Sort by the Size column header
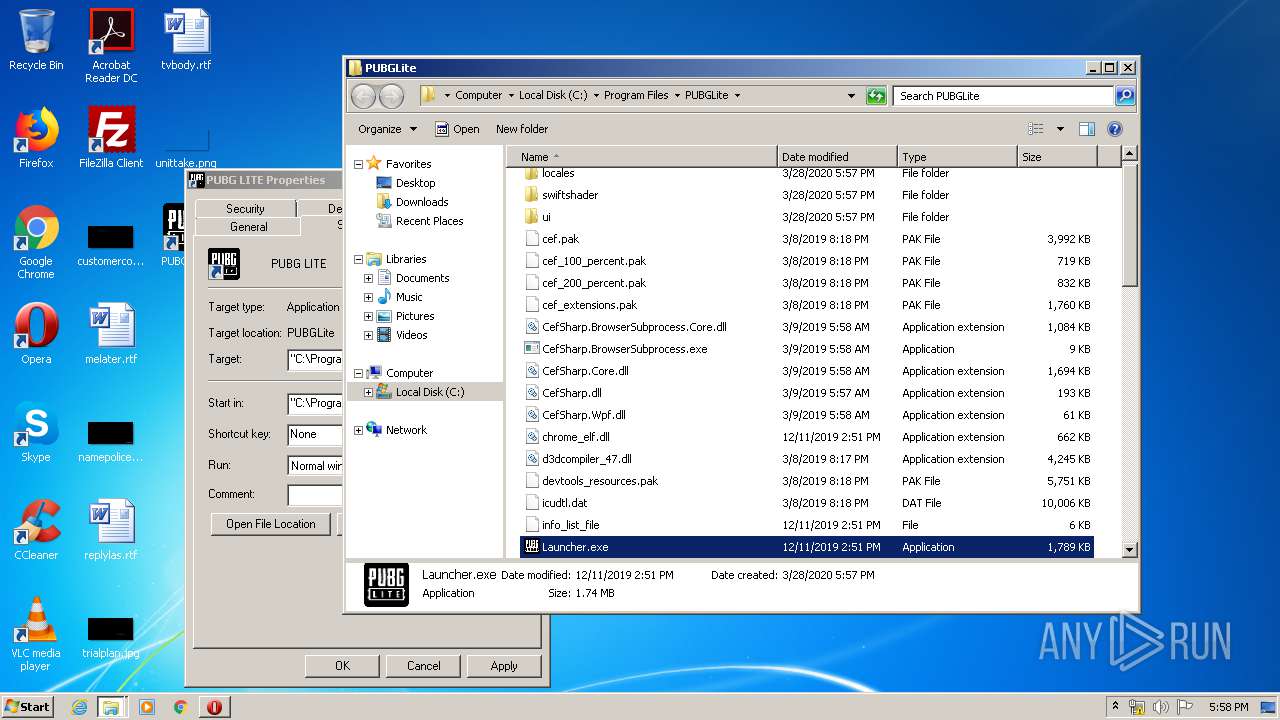The image size is (1280, 720). tap(1057, 157)
